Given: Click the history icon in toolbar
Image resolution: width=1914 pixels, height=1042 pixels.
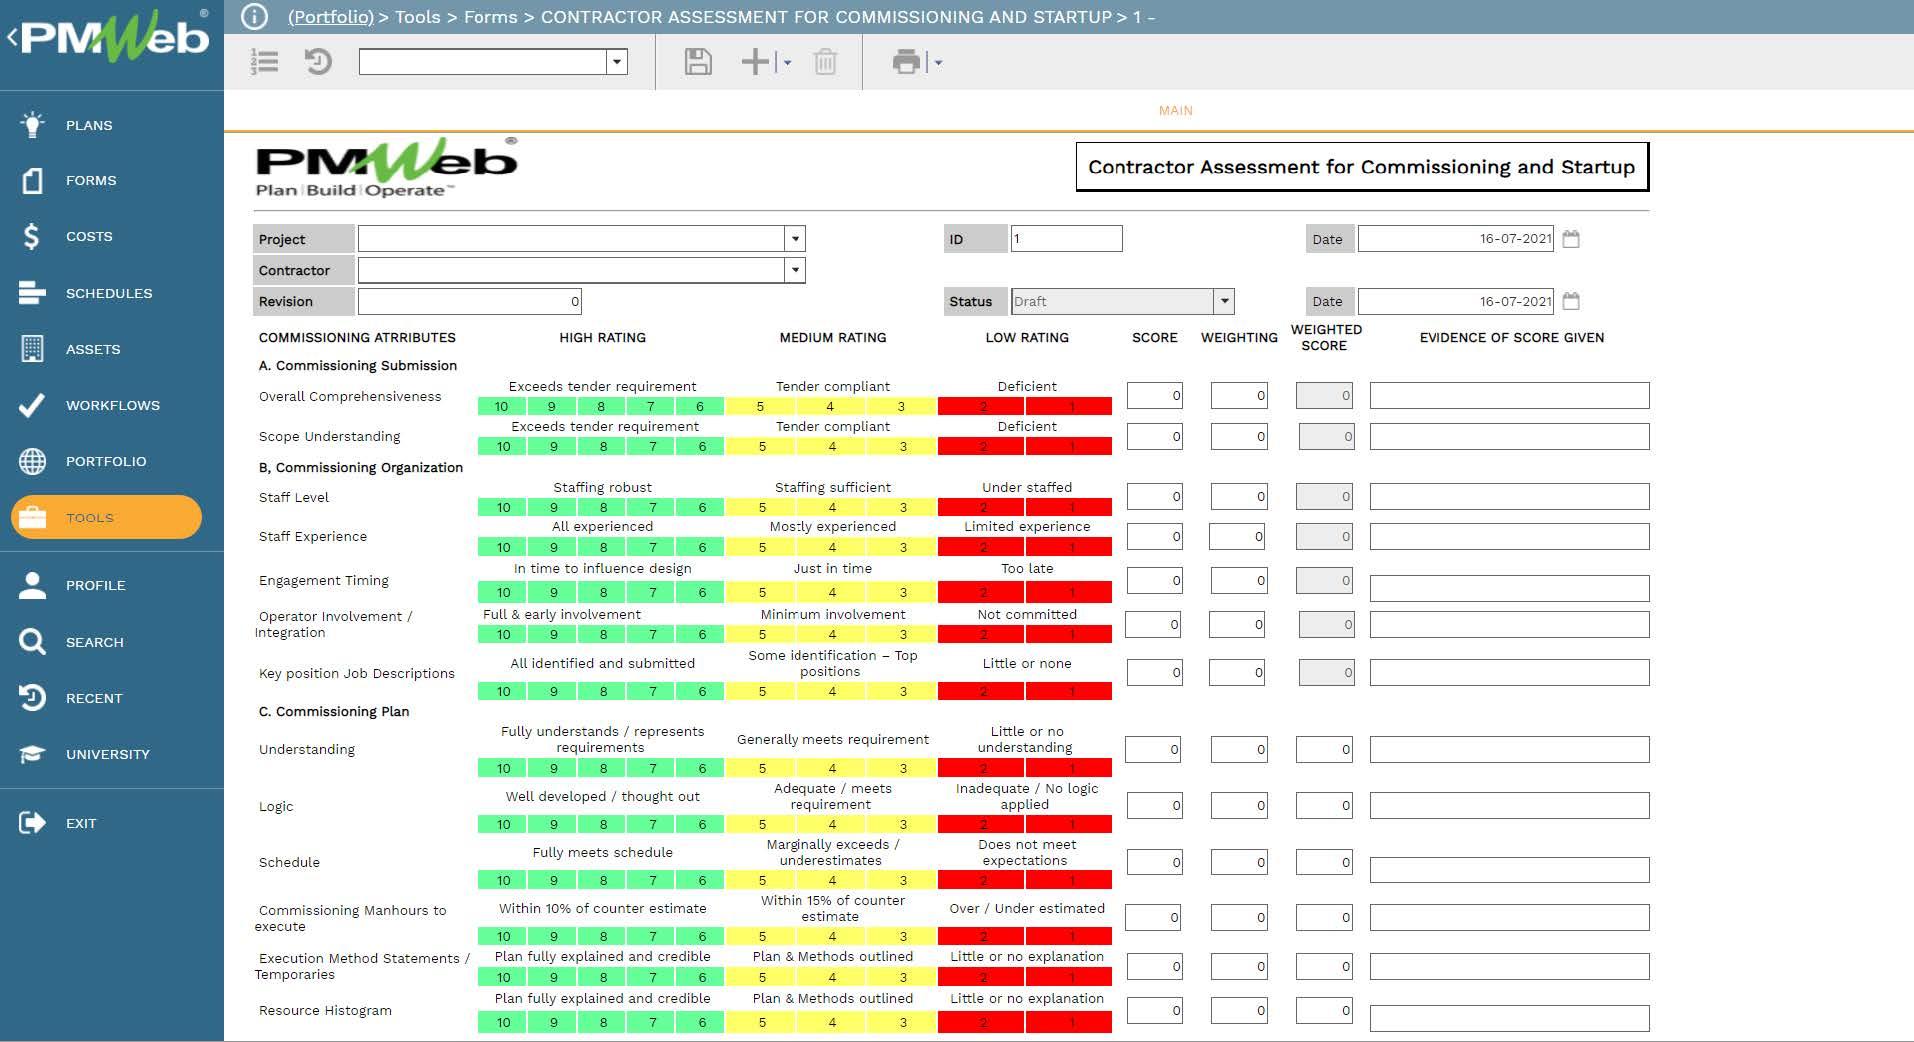Looking at the screenshot, I should pyautogui.click(x=318, y=62).
